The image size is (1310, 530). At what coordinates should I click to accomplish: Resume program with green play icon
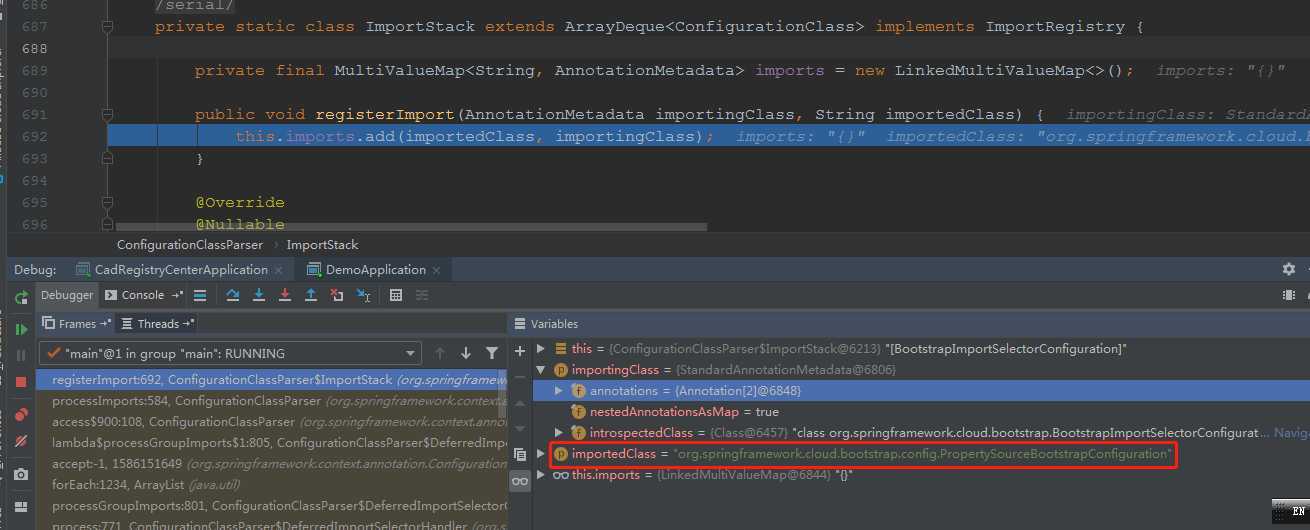coord(21,329)
